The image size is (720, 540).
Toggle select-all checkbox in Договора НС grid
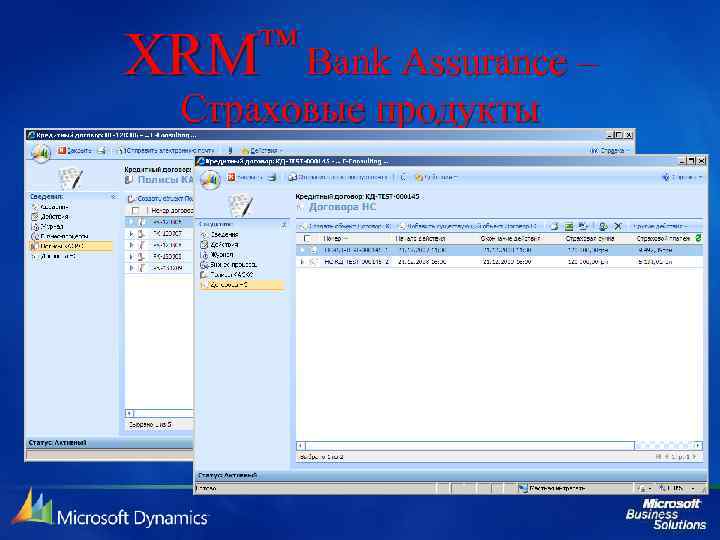[307, 238]
